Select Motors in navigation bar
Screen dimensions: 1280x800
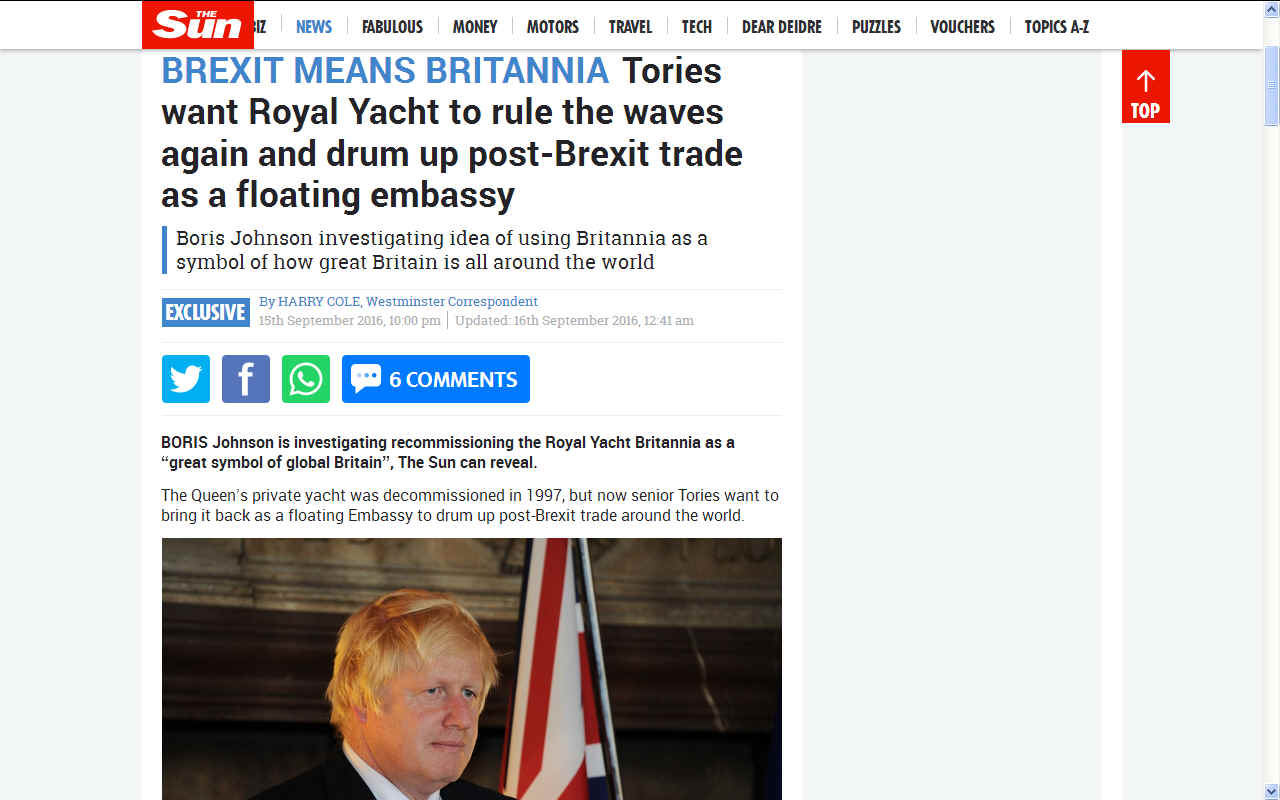(x=553, y=27)
